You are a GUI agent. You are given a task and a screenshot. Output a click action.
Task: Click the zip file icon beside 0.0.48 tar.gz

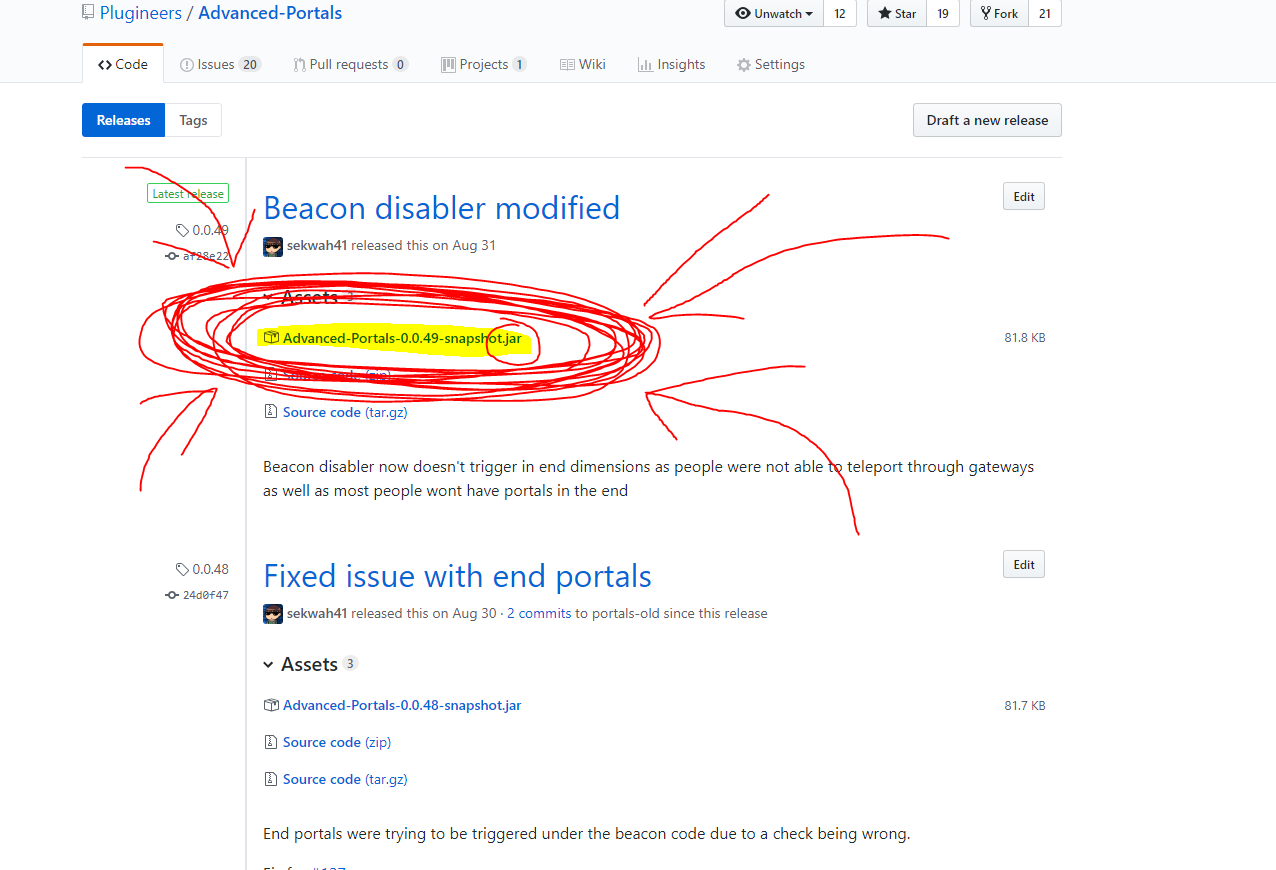pos(270,780)
